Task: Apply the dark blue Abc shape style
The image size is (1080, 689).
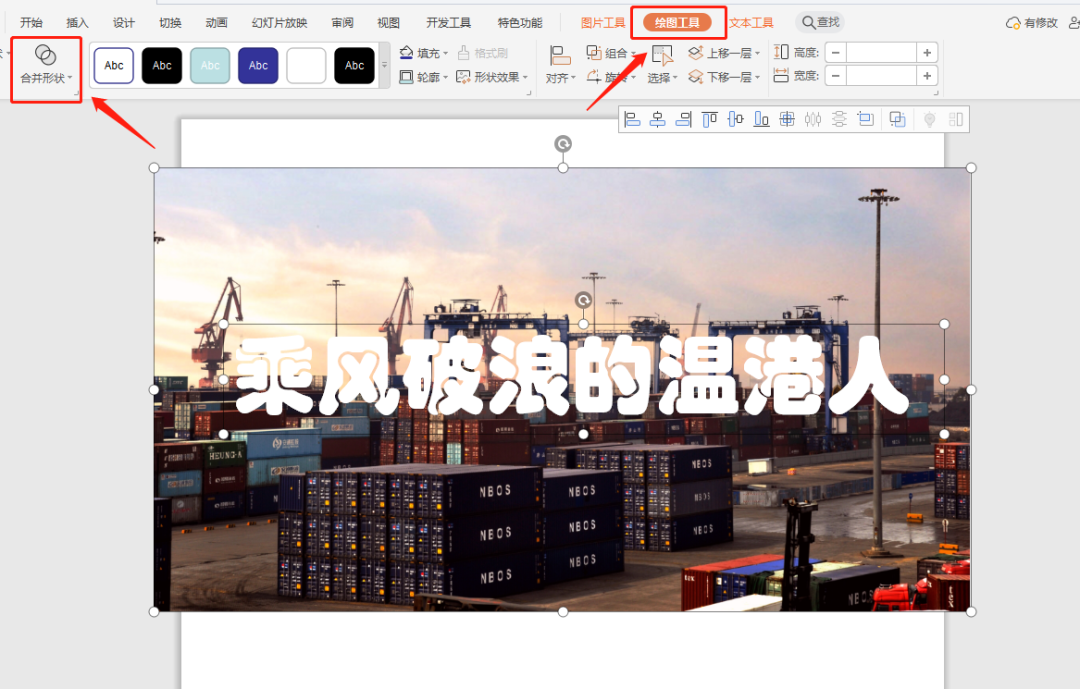Action: click(x=258, y=65)
